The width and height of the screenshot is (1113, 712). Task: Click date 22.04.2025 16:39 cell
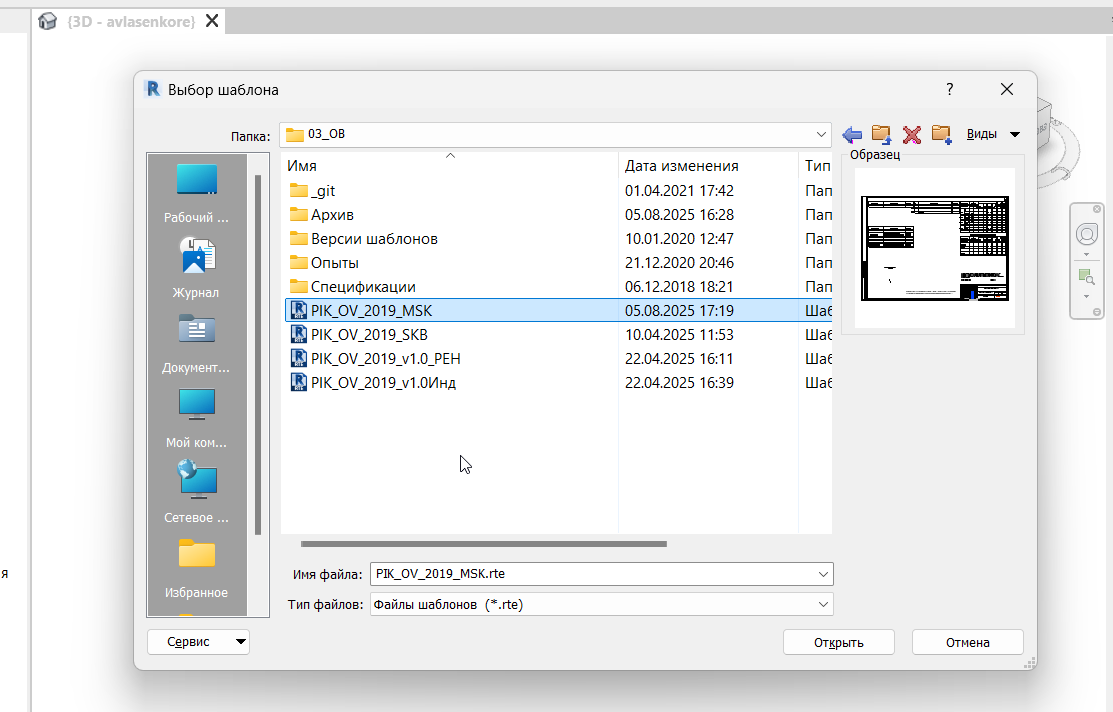point(679,383)
